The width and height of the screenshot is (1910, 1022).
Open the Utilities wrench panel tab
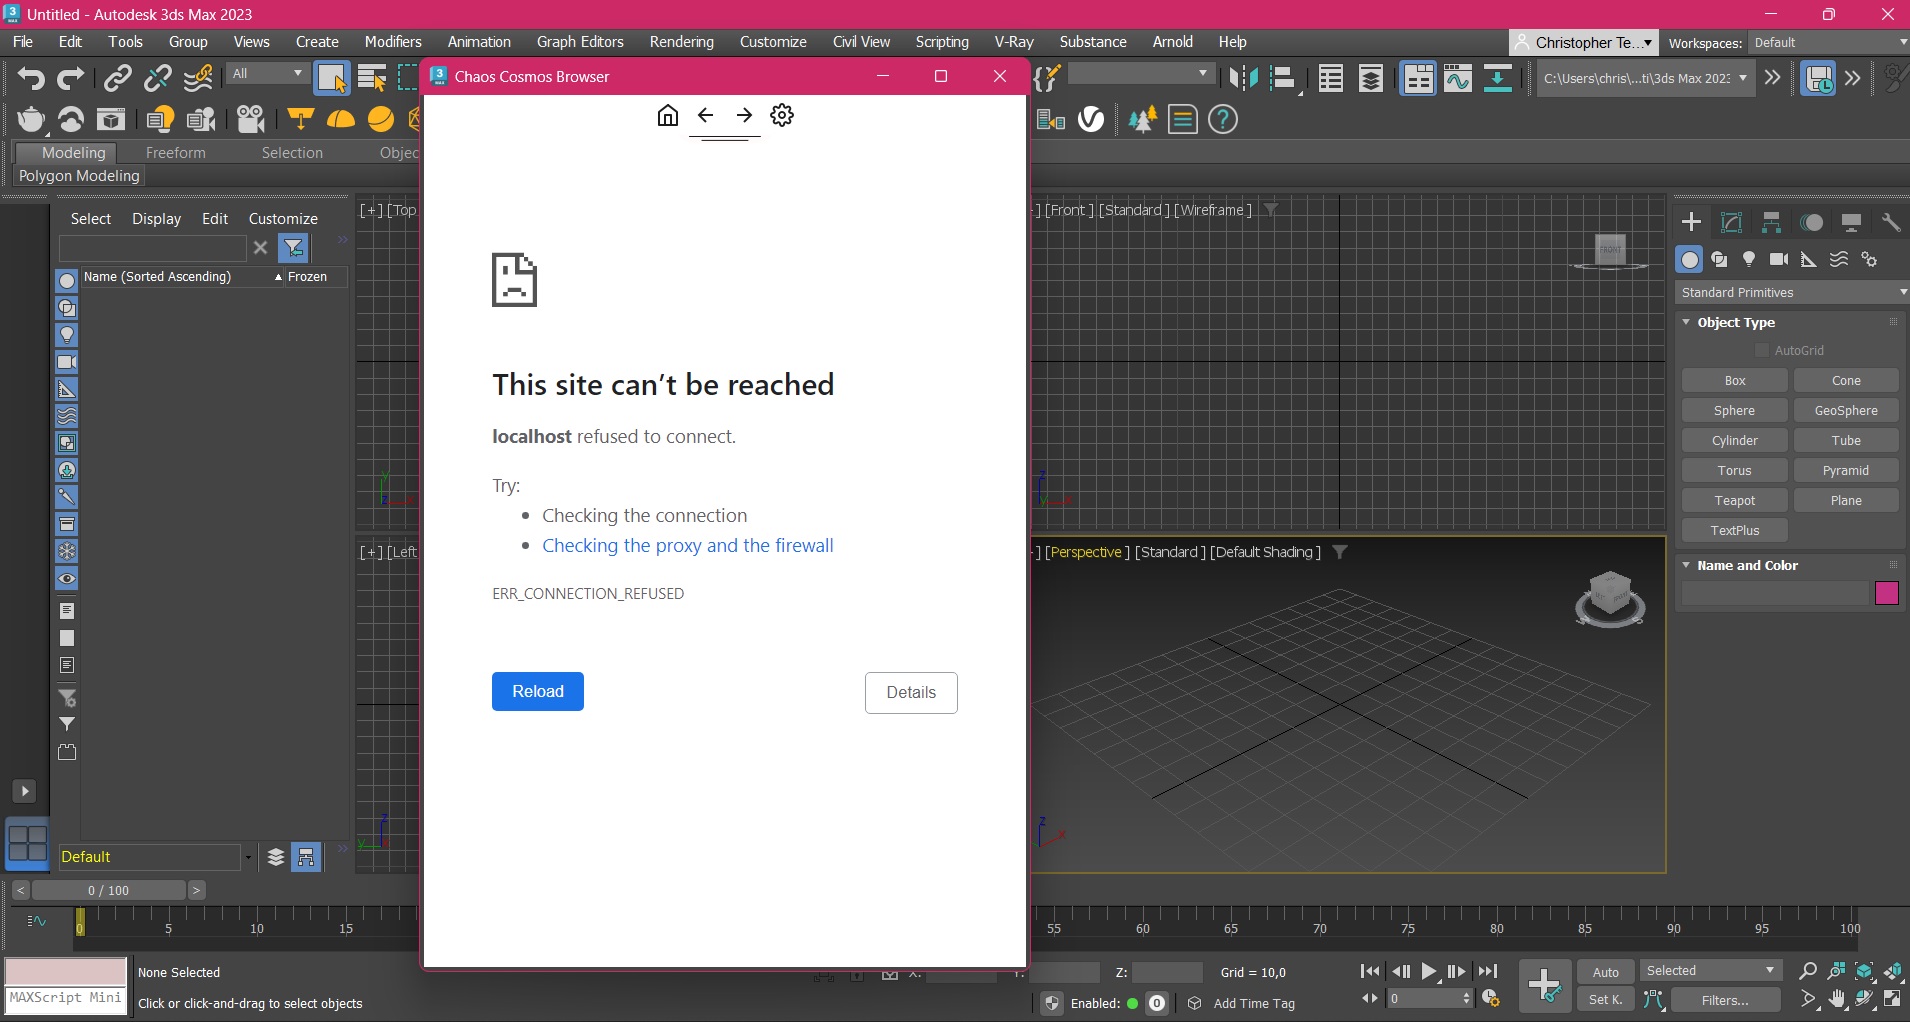1890,222
